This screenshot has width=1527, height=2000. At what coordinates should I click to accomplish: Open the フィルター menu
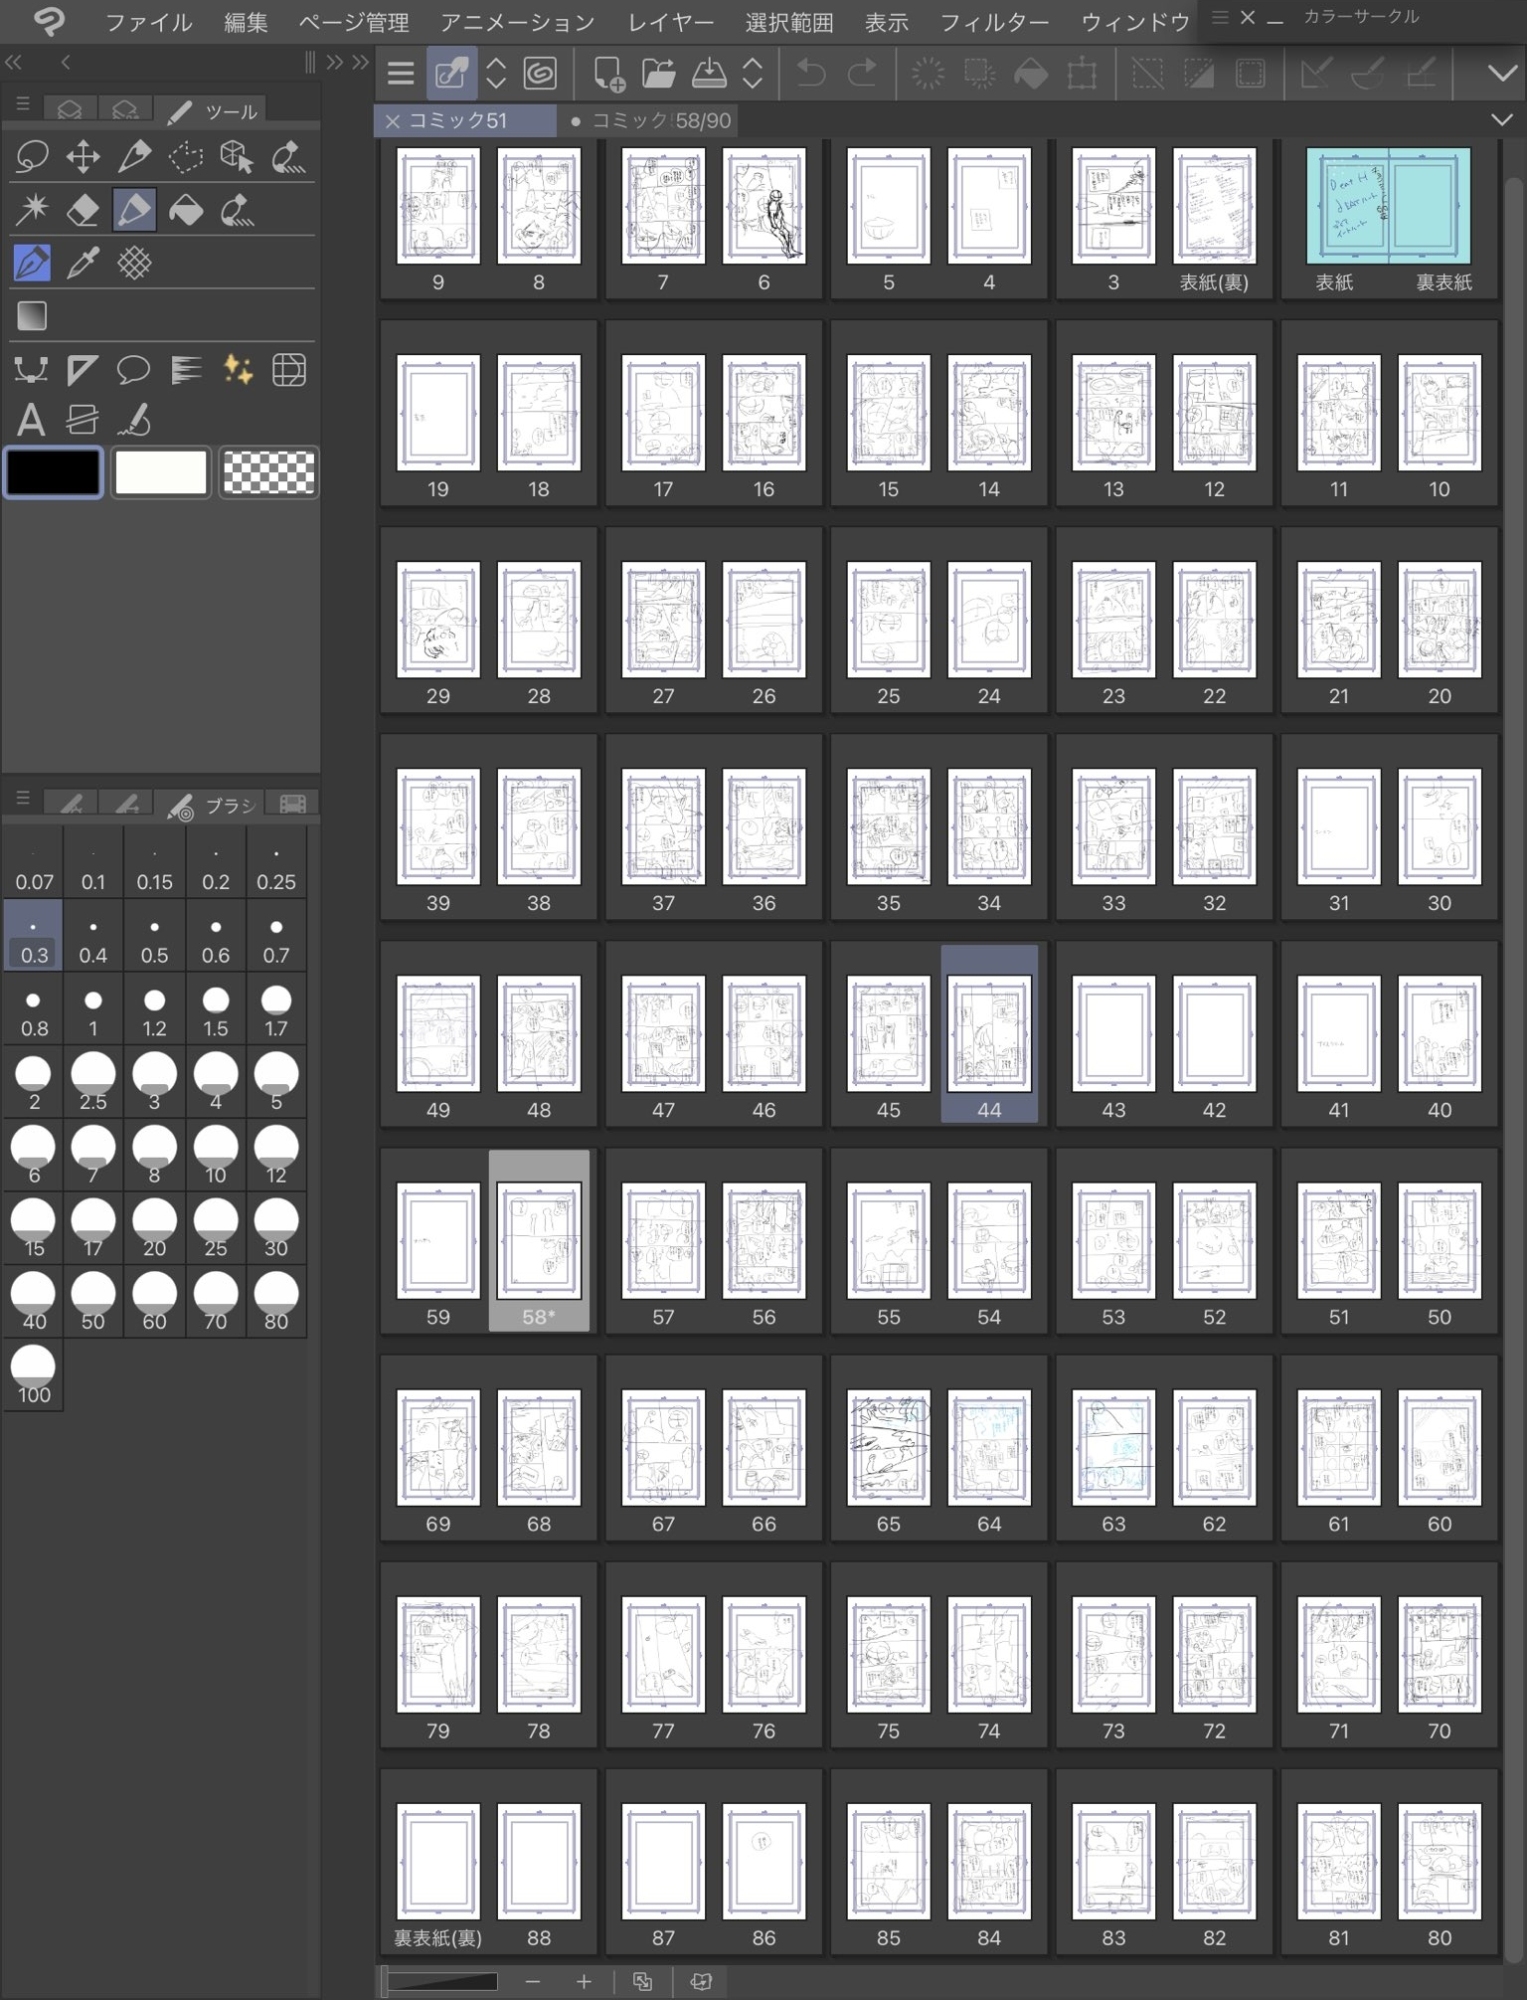point(994,22)
